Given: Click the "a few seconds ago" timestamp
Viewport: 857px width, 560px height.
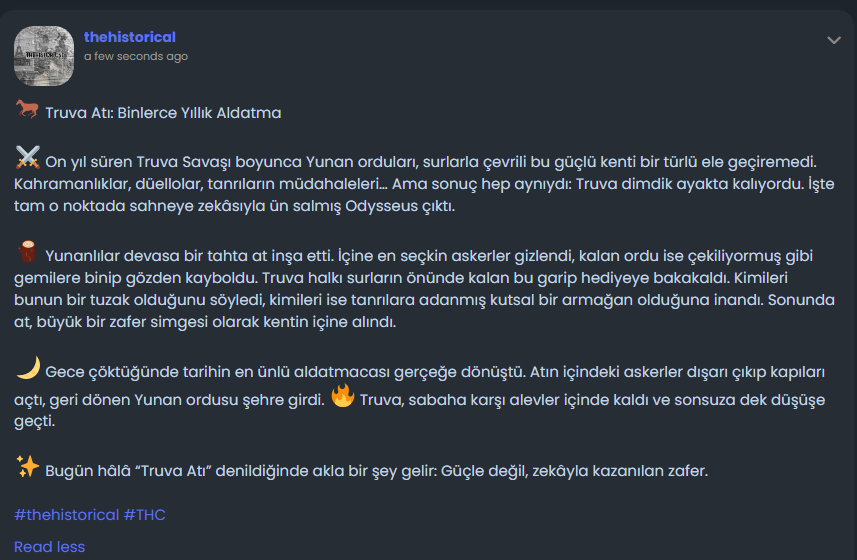Looking at the screenshot, I should (136, 56).
